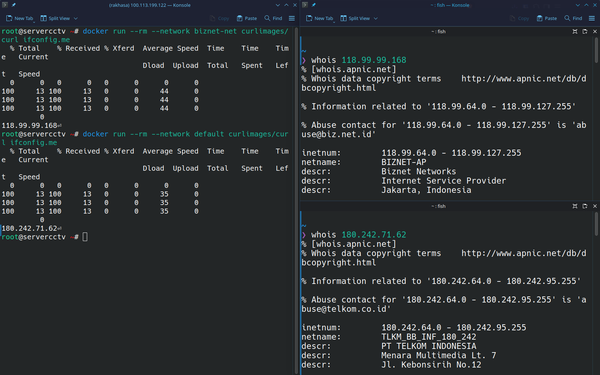Click Split View in the fish Konsole window

click(x=355, y=18)
